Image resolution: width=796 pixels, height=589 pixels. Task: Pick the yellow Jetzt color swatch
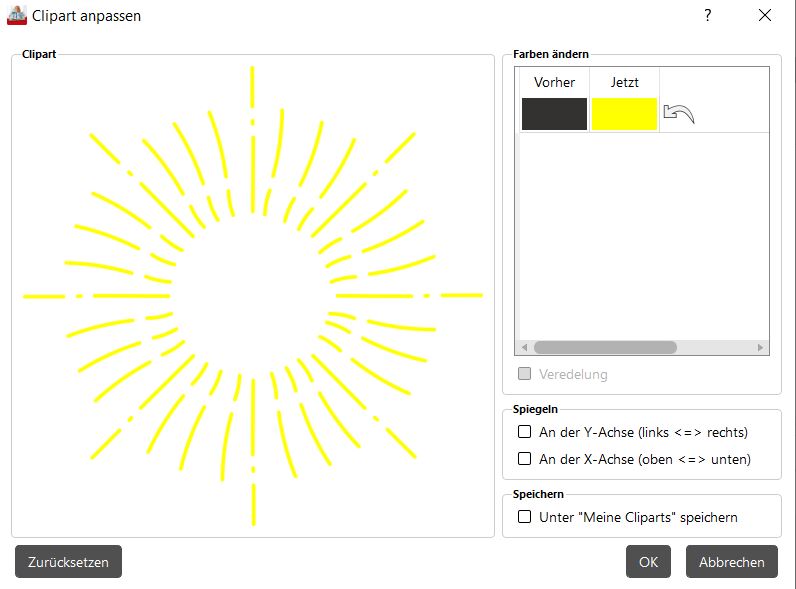(x=624, y=114)
